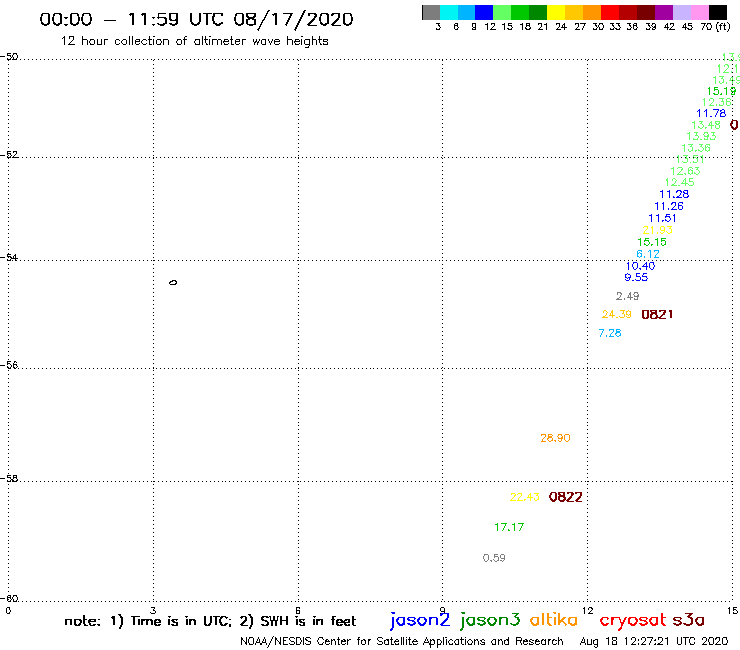Select the 9.55 wave height value
The image size is (740, 650).
point(636,277)
